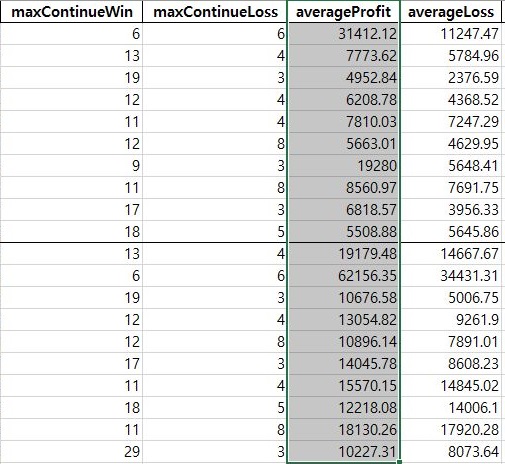The height and width of the screenshot is (464, 505).
Task: Click the 4629.95 loss cell
Action: pyautogui.click(x=451, y=144)
